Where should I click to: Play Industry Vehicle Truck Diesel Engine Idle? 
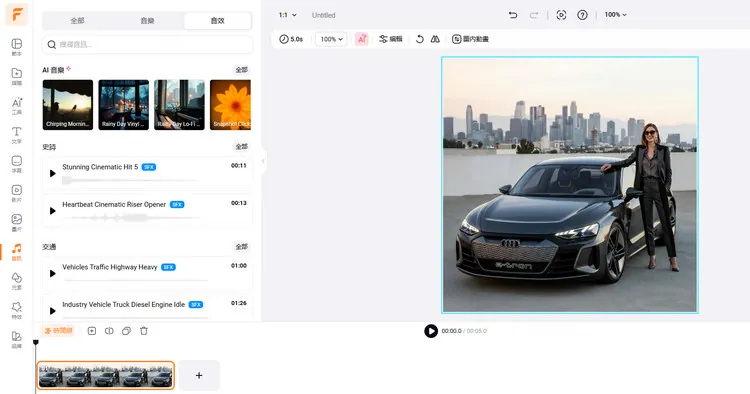[x=53, y=310]
